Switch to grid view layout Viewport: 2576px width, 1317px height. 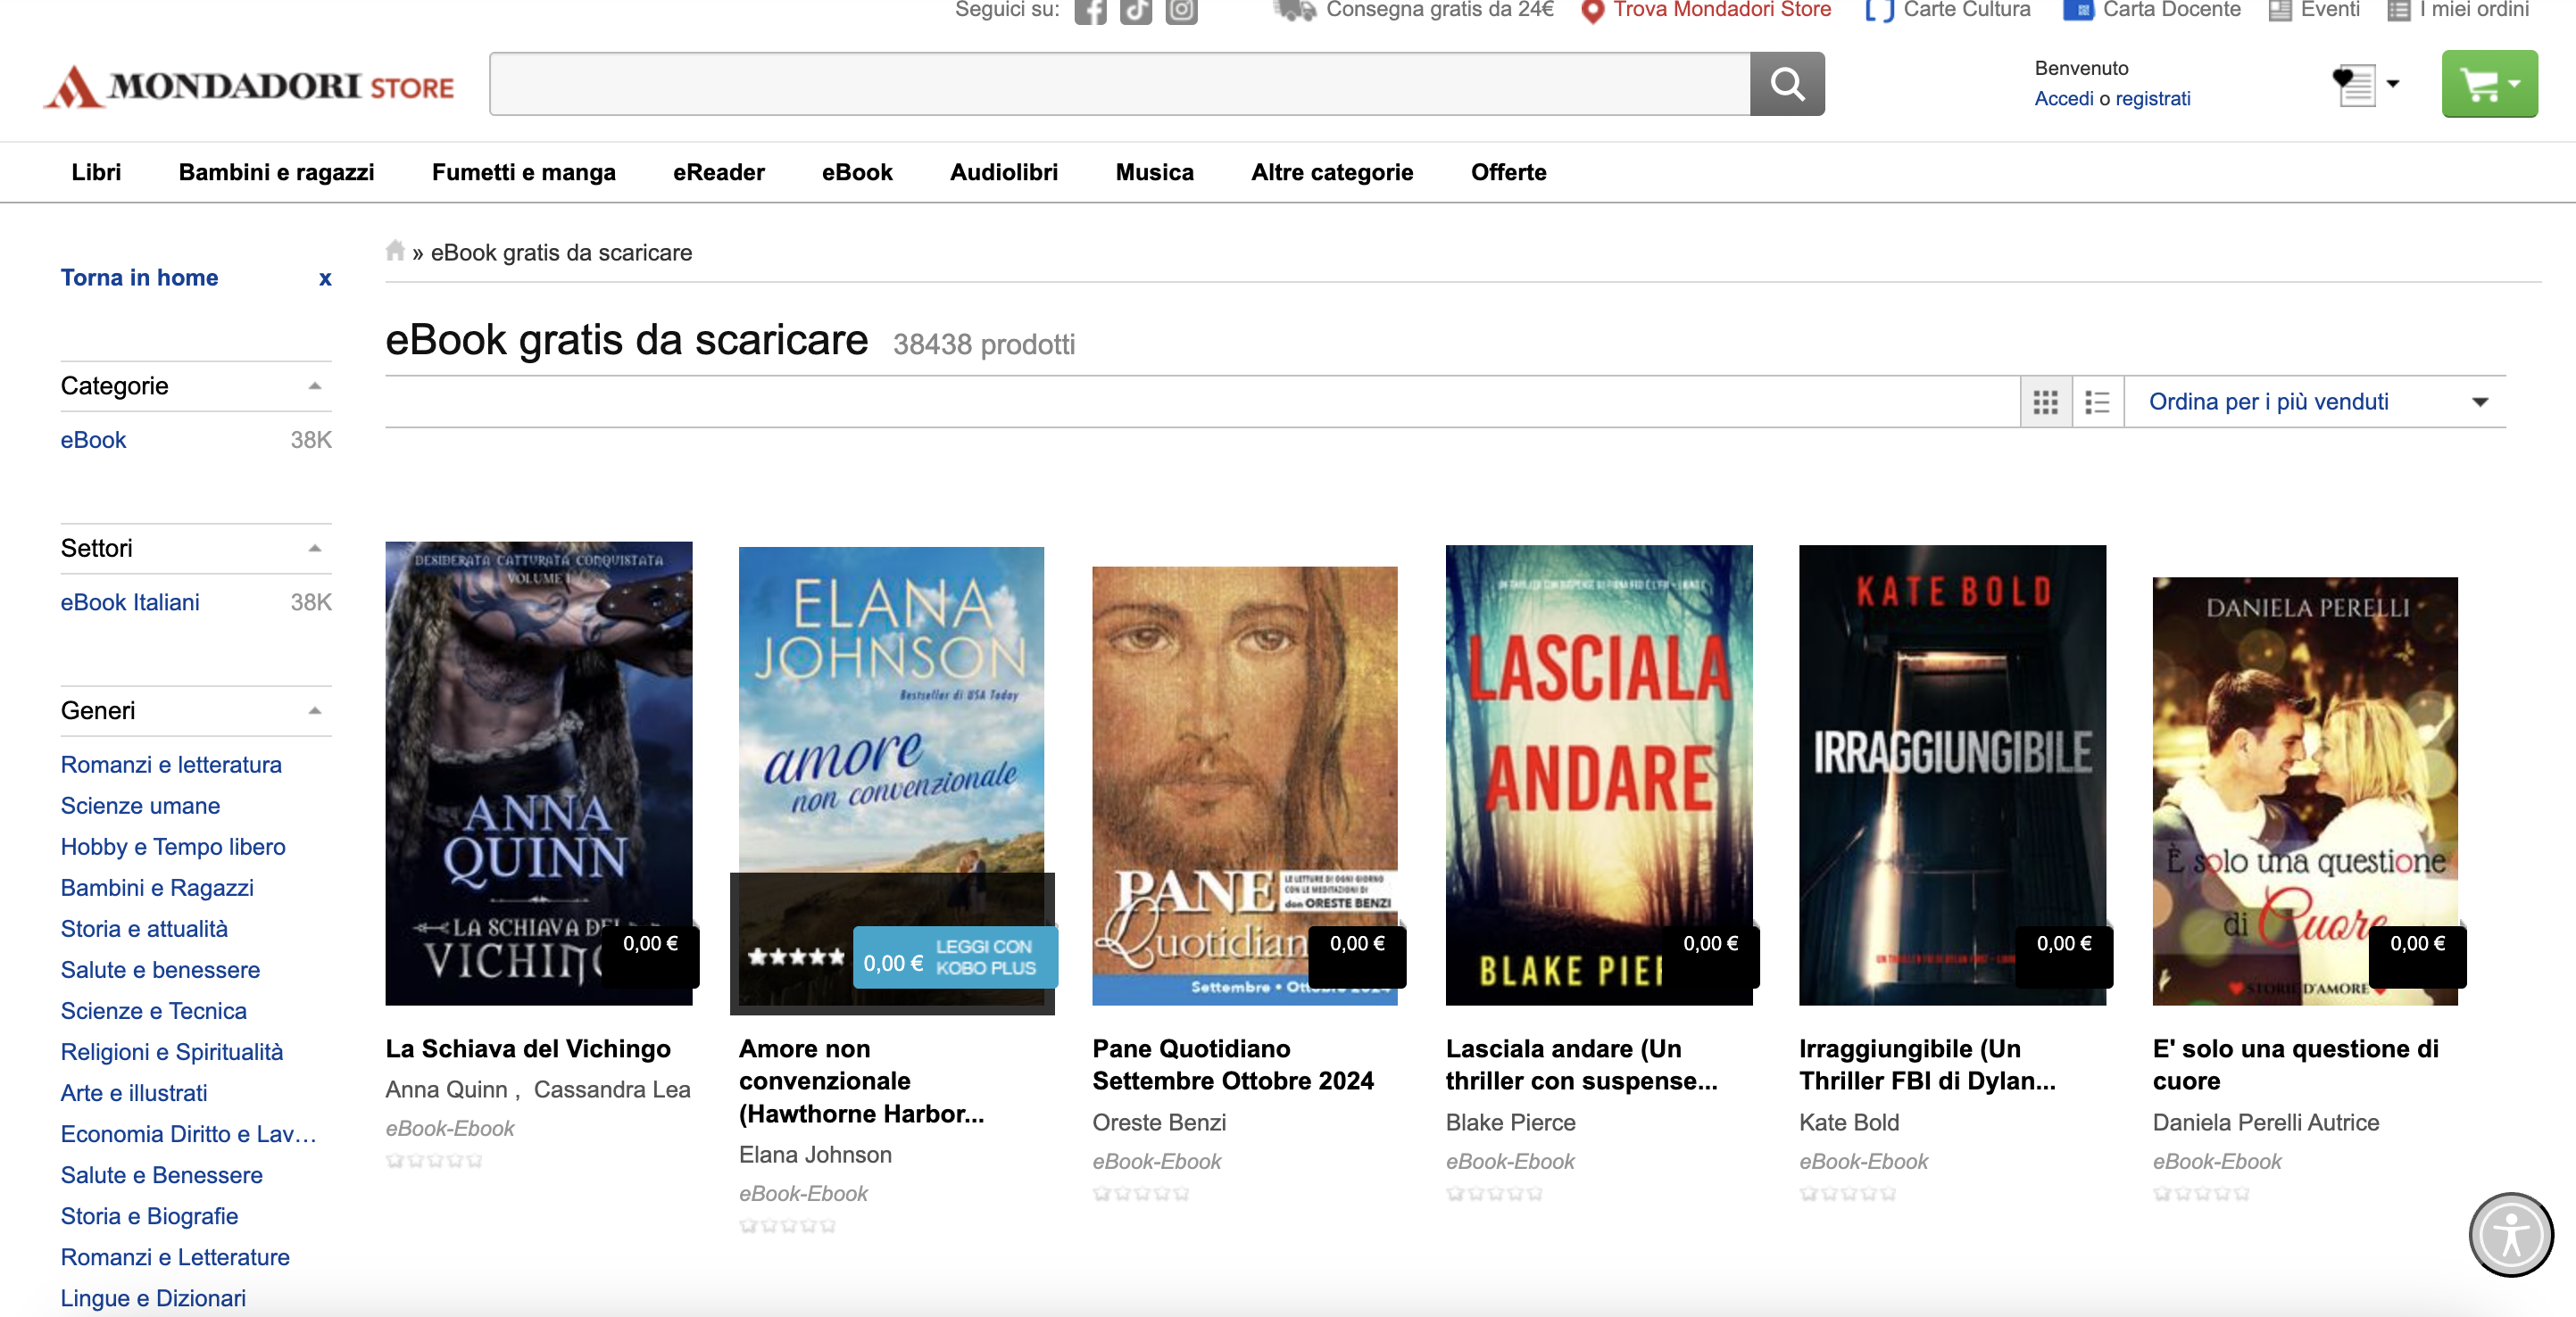[x=2046, y=402]
